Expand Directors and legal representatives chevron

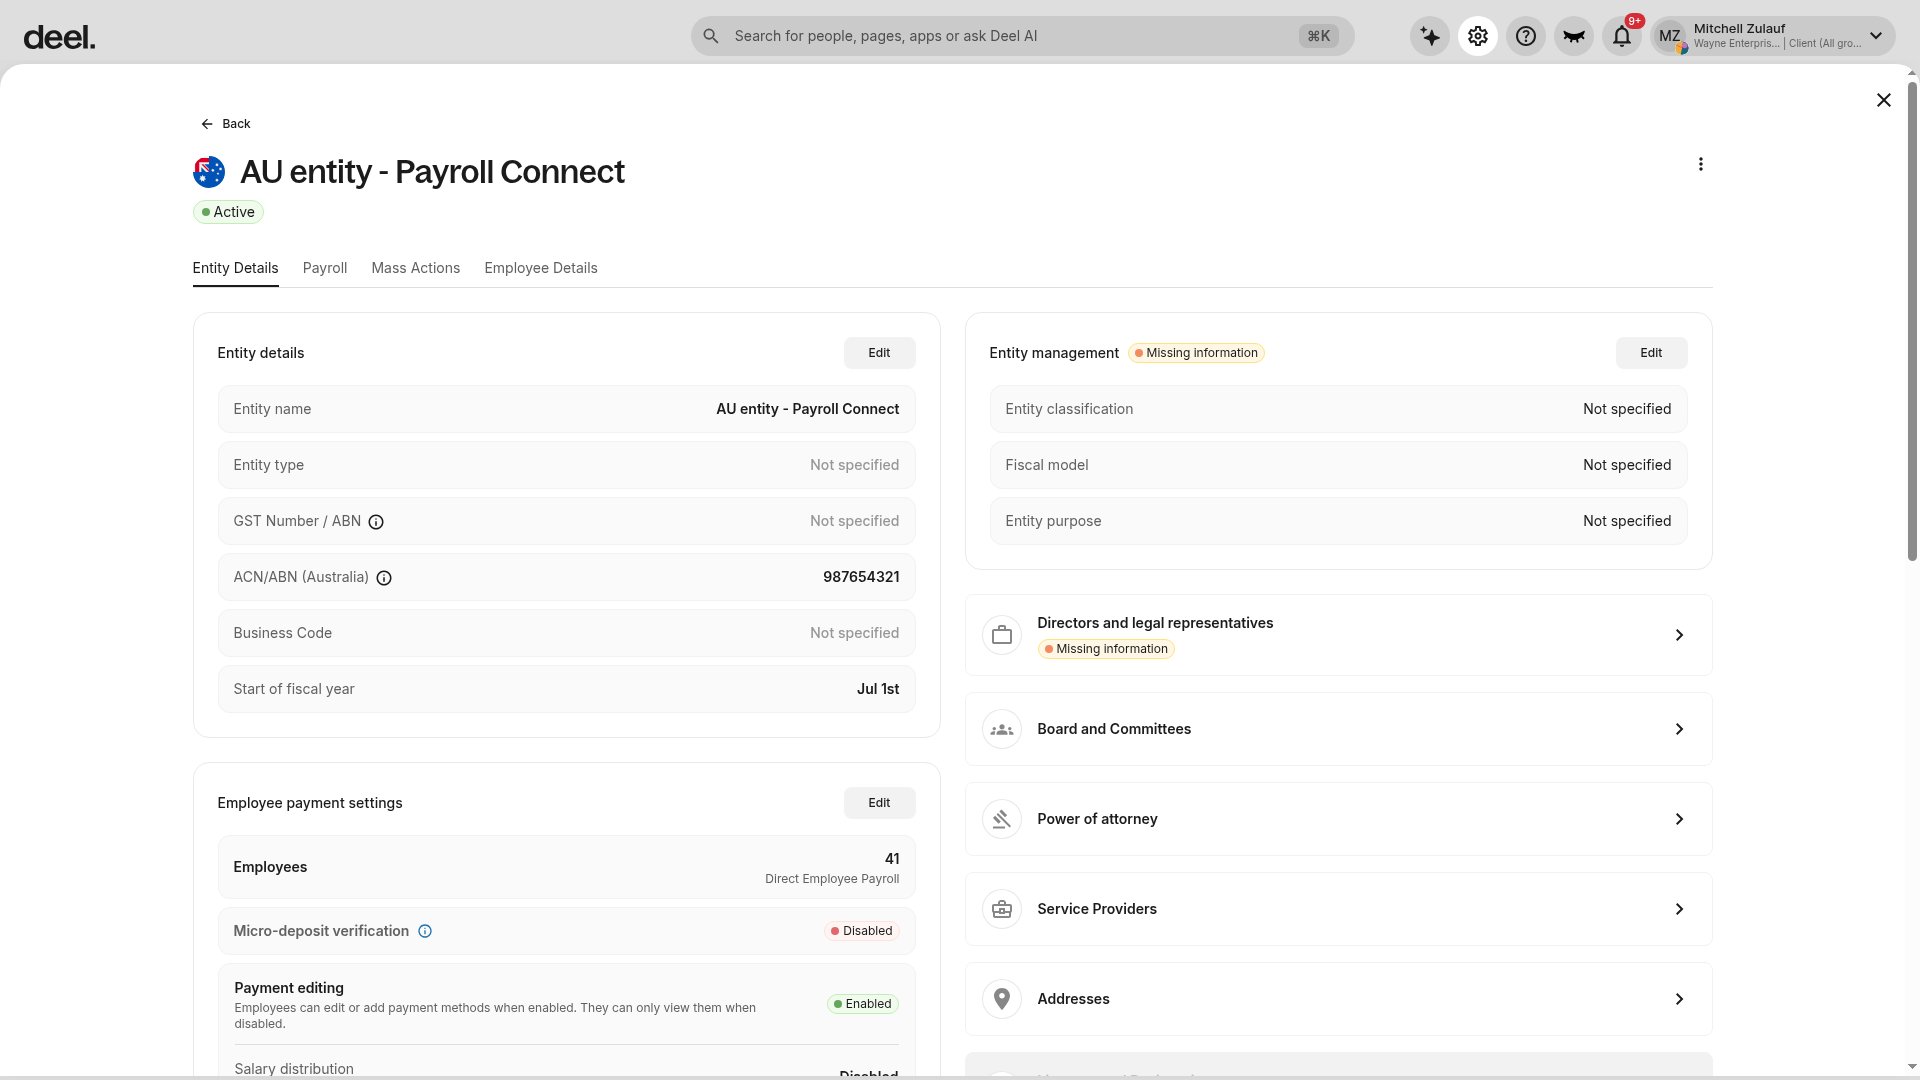tap(1680, 635)
